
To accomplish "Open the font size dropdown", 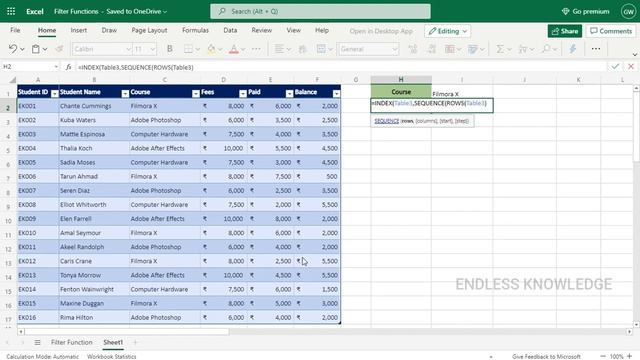I will (153, 49).
